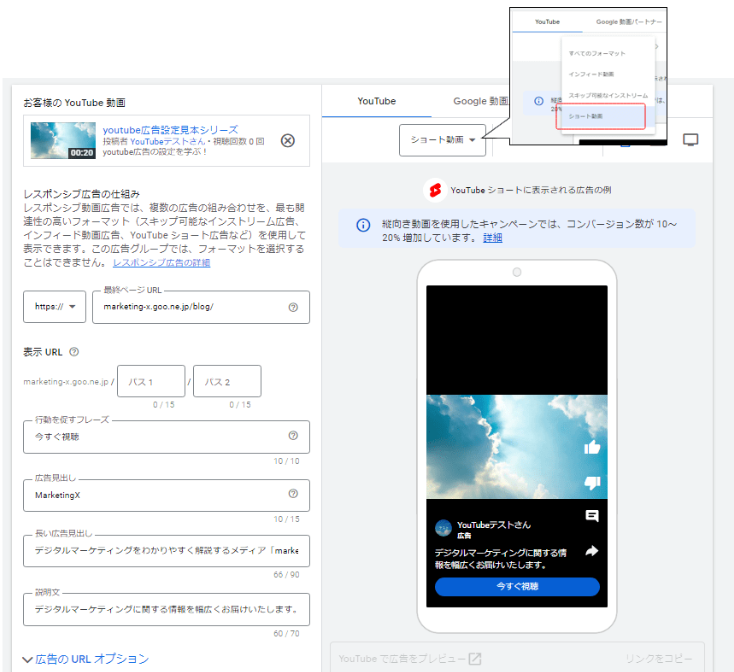Expand 広告の URL オプション section
Screen dimensions: 734x672
pos(86,659)
